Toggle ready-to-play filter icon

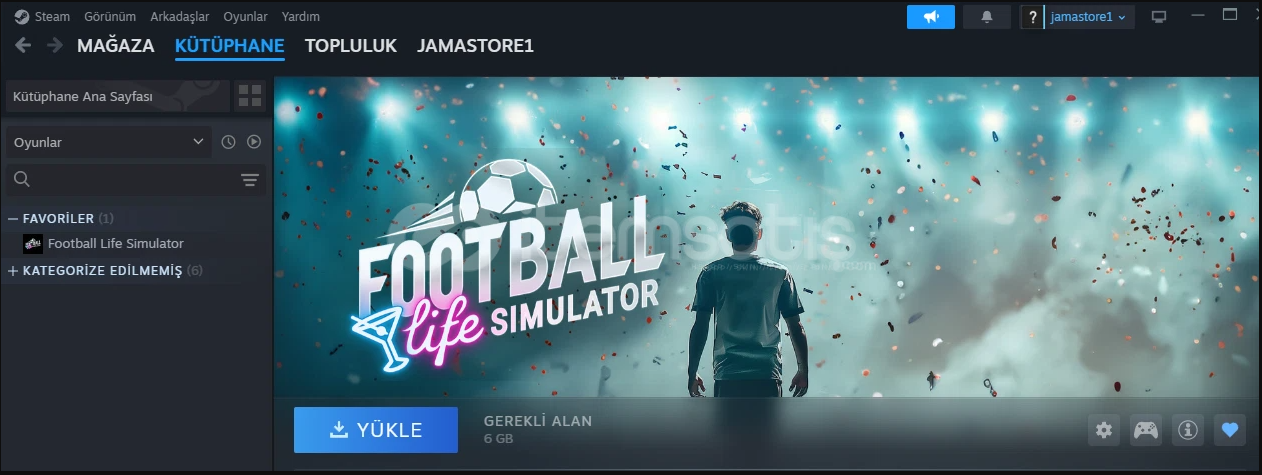click(x=254, y=142)
